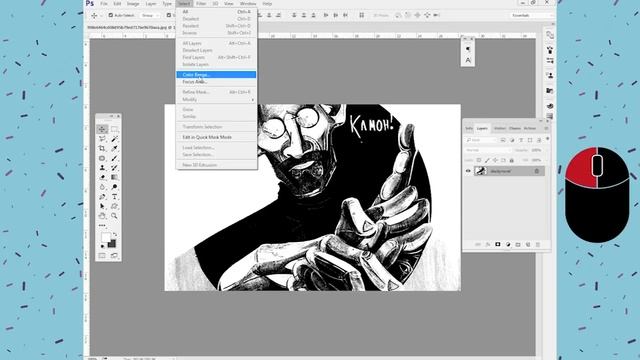
Task: Select the Crop tool
Action: click(x=102, y=148)
